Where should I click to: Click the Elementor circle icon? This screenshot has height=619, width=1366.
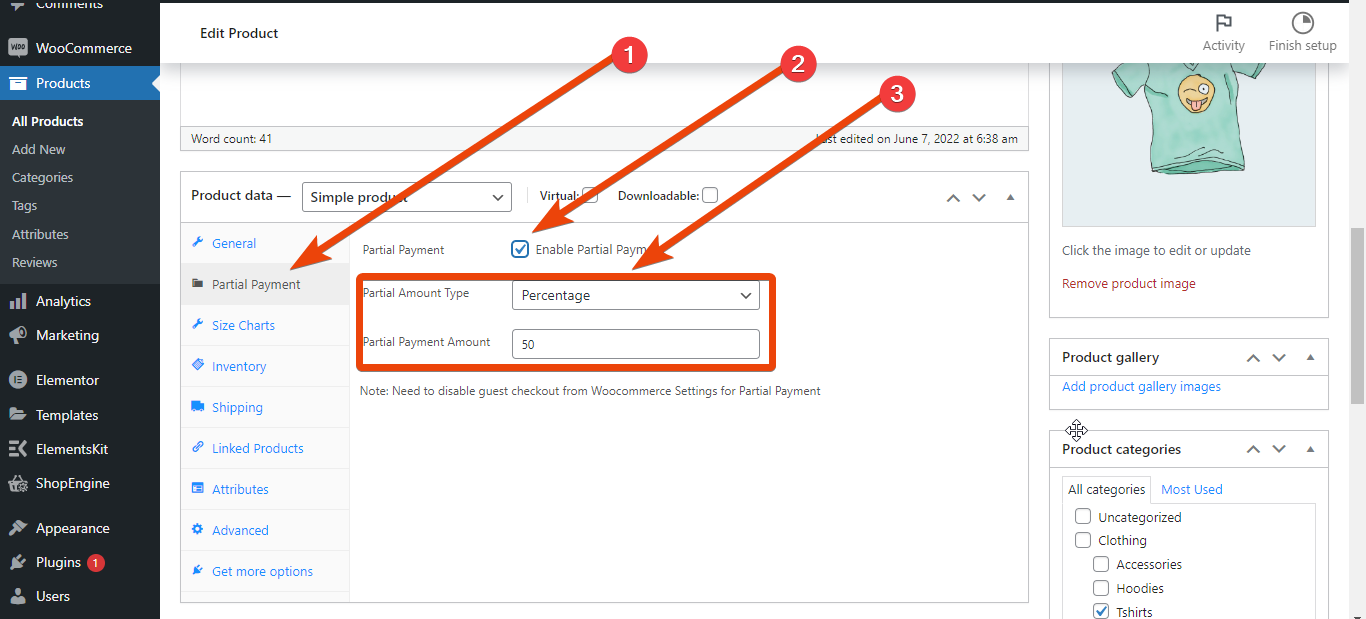tap(17, 380)
